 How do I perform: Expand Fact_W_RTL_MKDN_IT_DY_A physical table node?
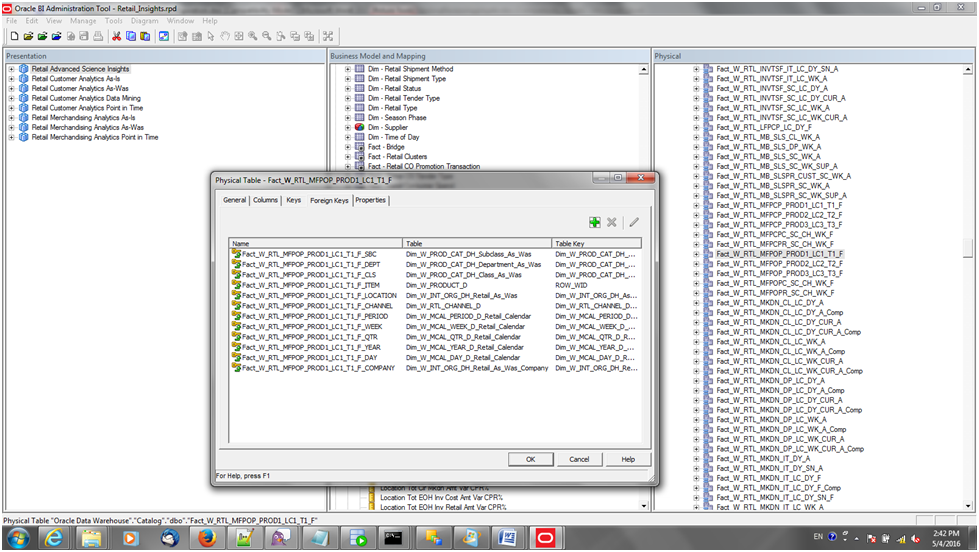pos(696,458)
